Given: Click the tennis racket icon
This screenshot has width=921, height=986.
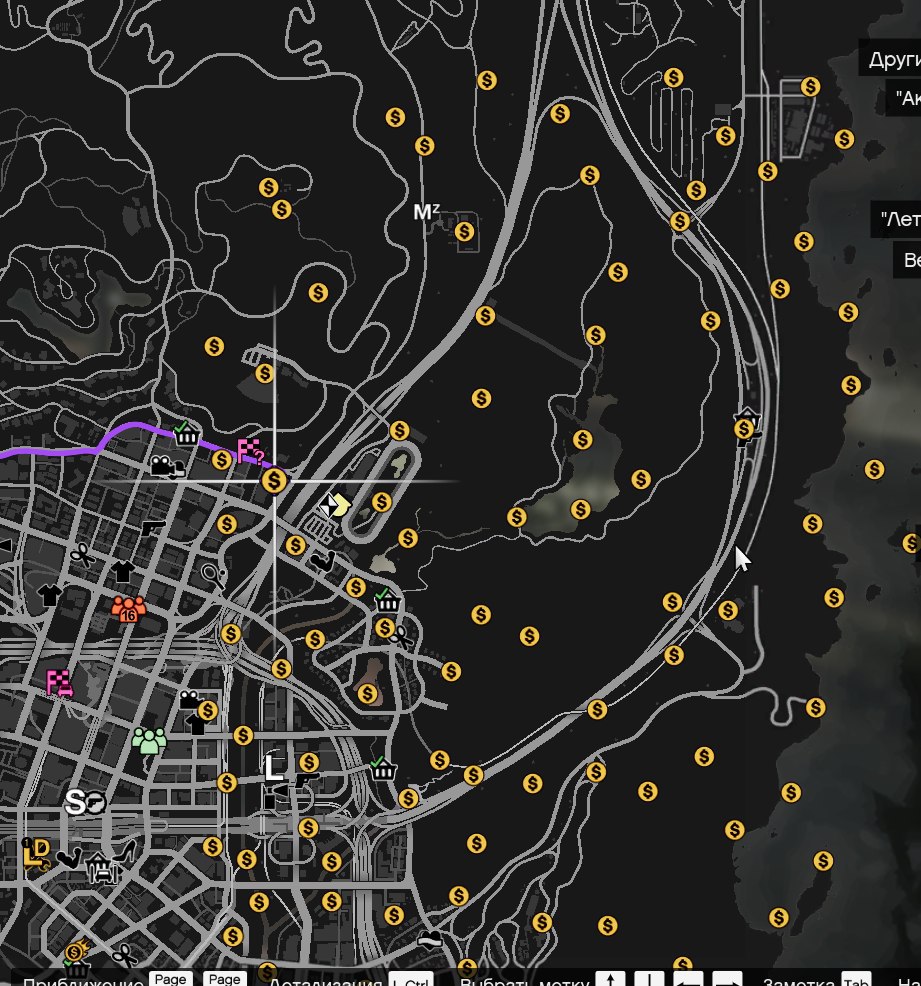Looking at the screenshot, I should pyautogui.click(x=214, y=575).
